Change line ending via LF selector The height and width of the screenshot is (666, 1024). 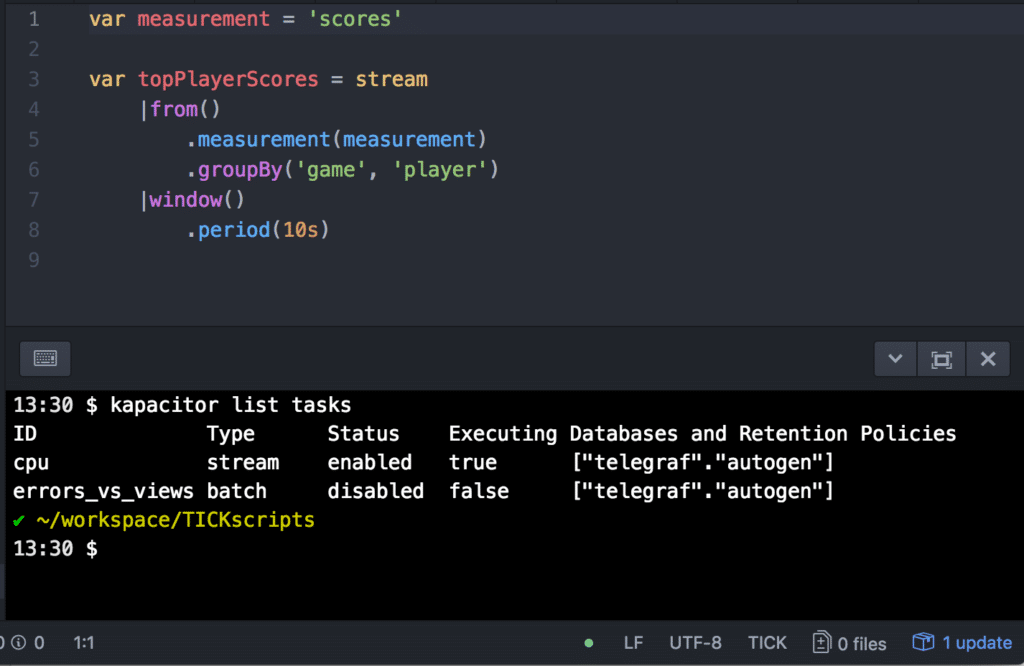click(x=633, y=643)
